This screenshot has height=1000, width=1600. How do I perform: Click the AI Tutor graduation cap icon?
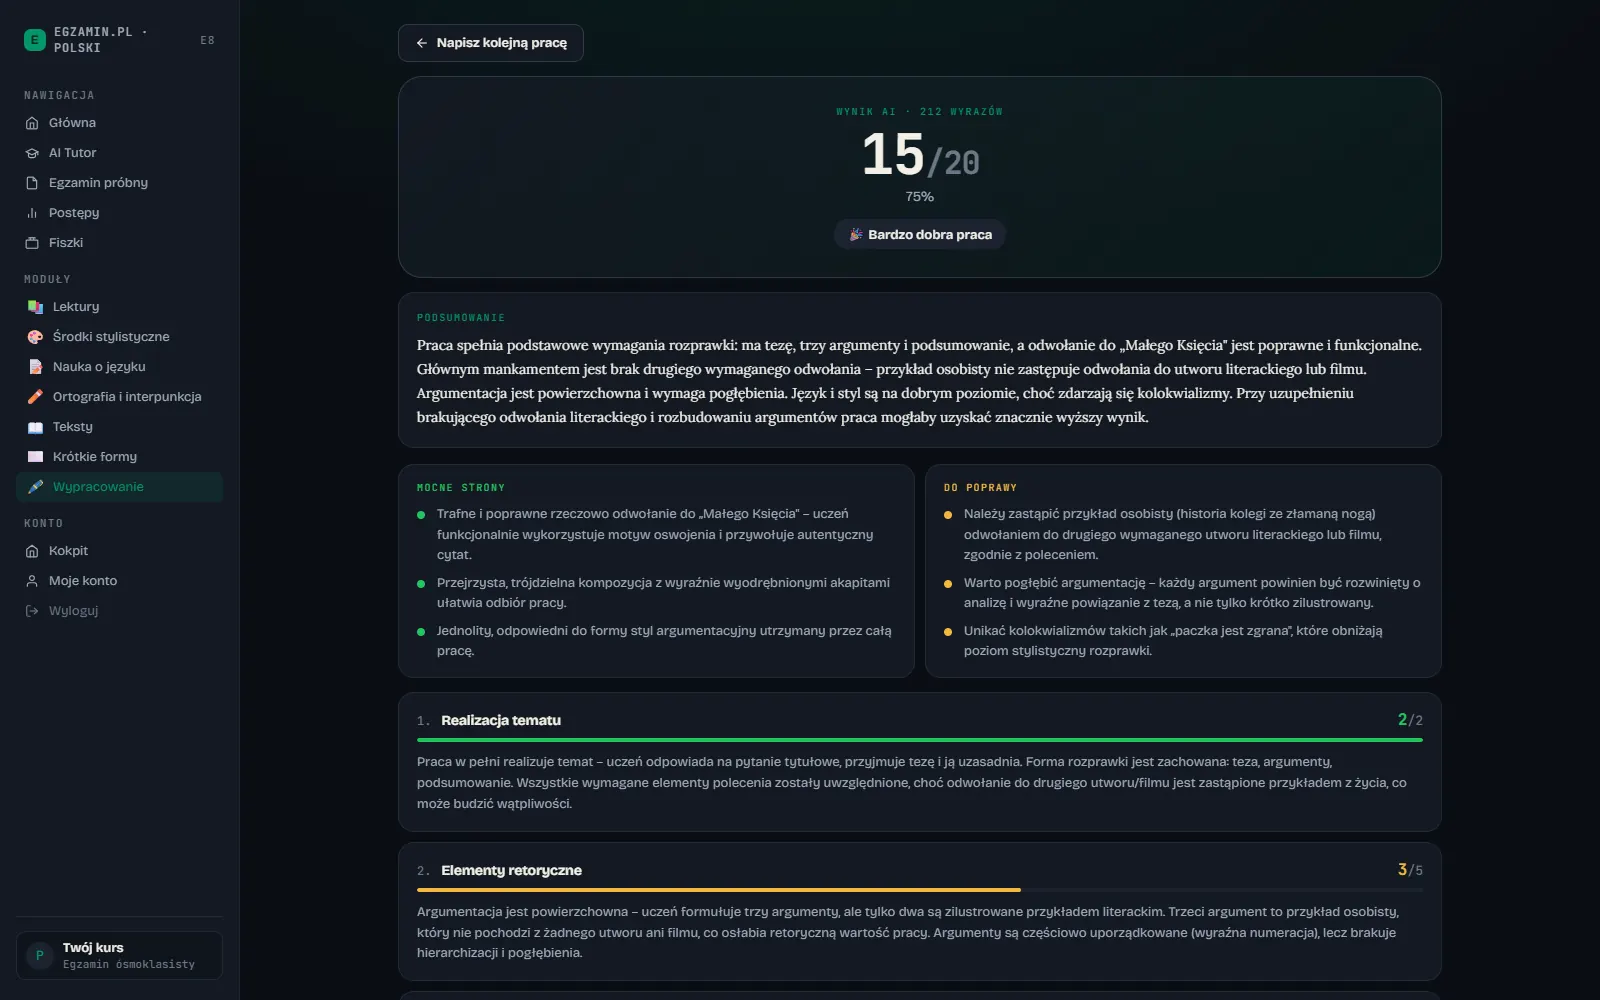[x=32, y=153]
